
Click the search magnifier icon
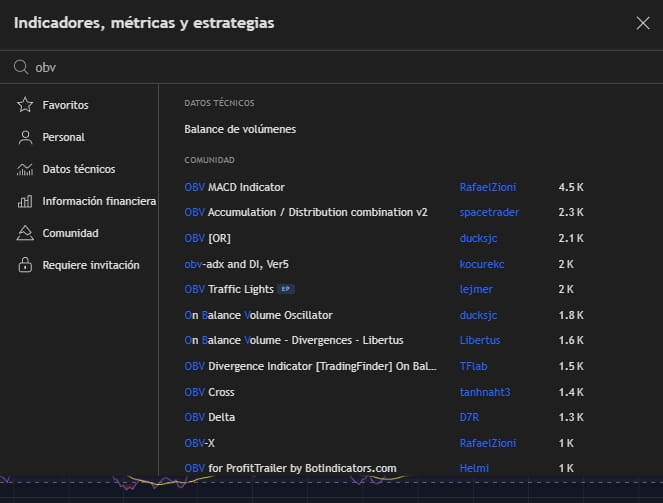(21, 67)
